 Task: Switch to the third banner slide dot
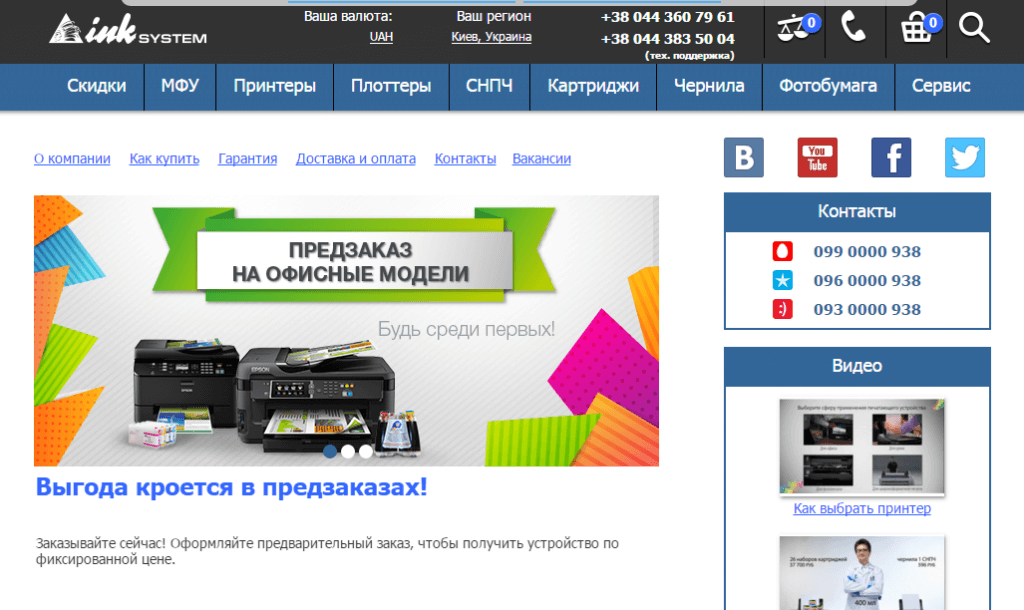click(366, 451)
